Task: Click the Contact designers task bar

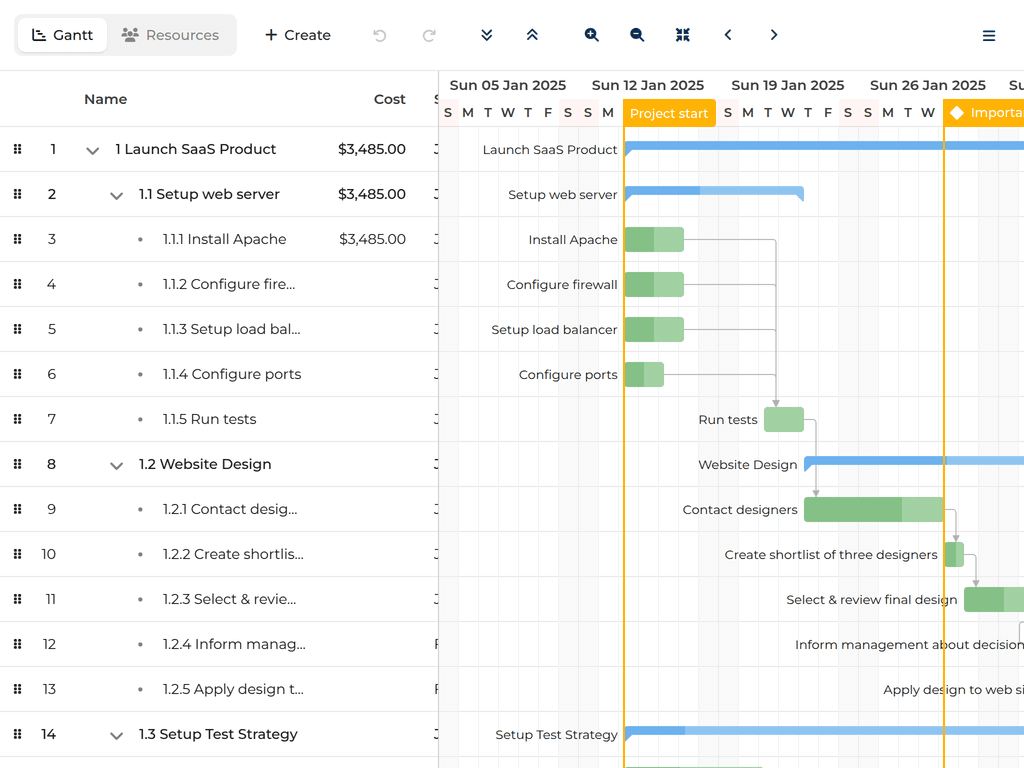Action: click(x=873, y=510)
